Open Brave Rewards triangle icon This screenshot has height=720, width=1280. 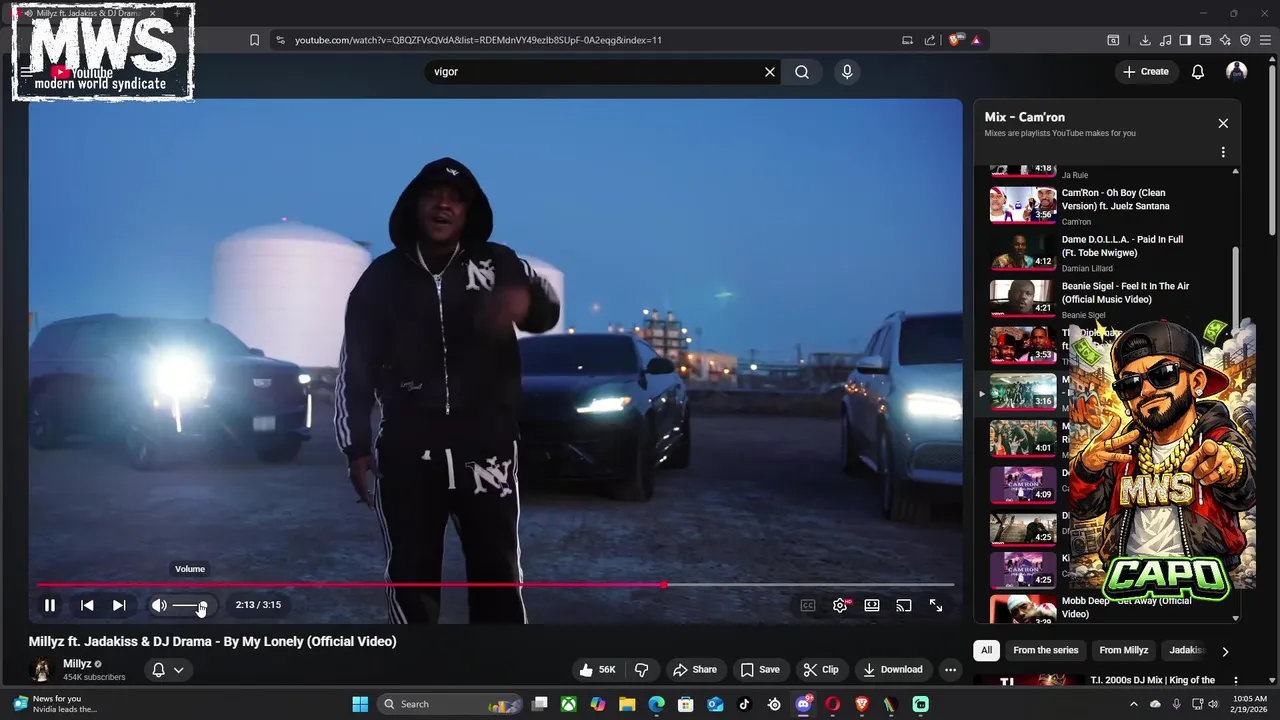tap(976, 40)
